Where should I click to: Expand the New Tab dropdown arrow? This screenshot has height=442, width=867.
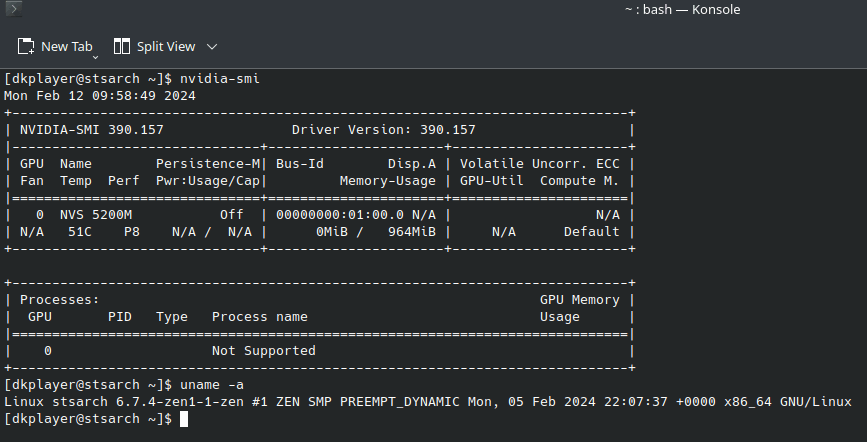(95, 56)
